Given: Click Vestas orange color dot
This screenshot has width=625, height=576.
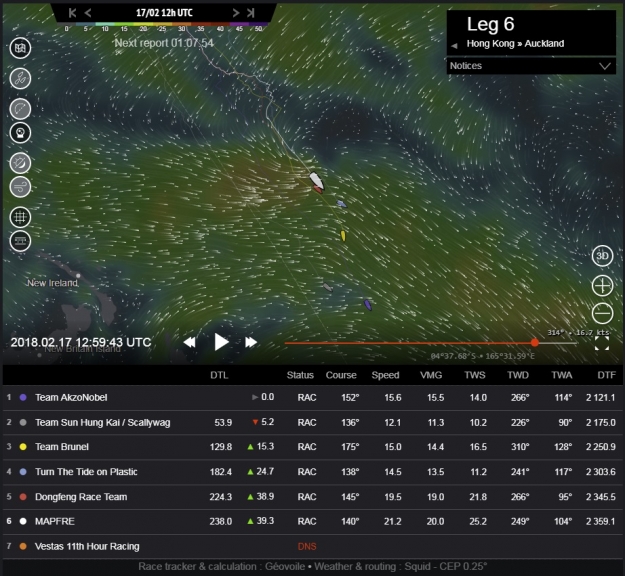Looking at the screenshot, I should coord(23,547).
